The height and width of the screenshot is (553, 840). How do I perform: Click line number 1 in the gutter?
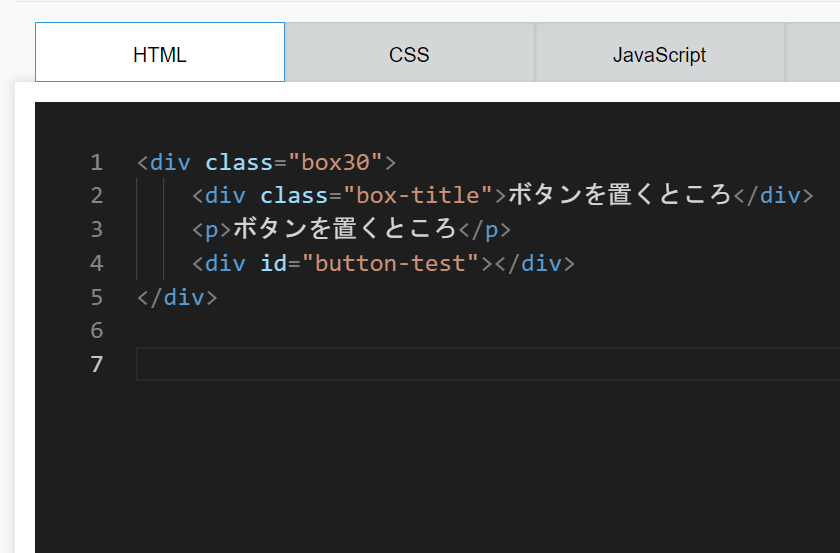96,162
